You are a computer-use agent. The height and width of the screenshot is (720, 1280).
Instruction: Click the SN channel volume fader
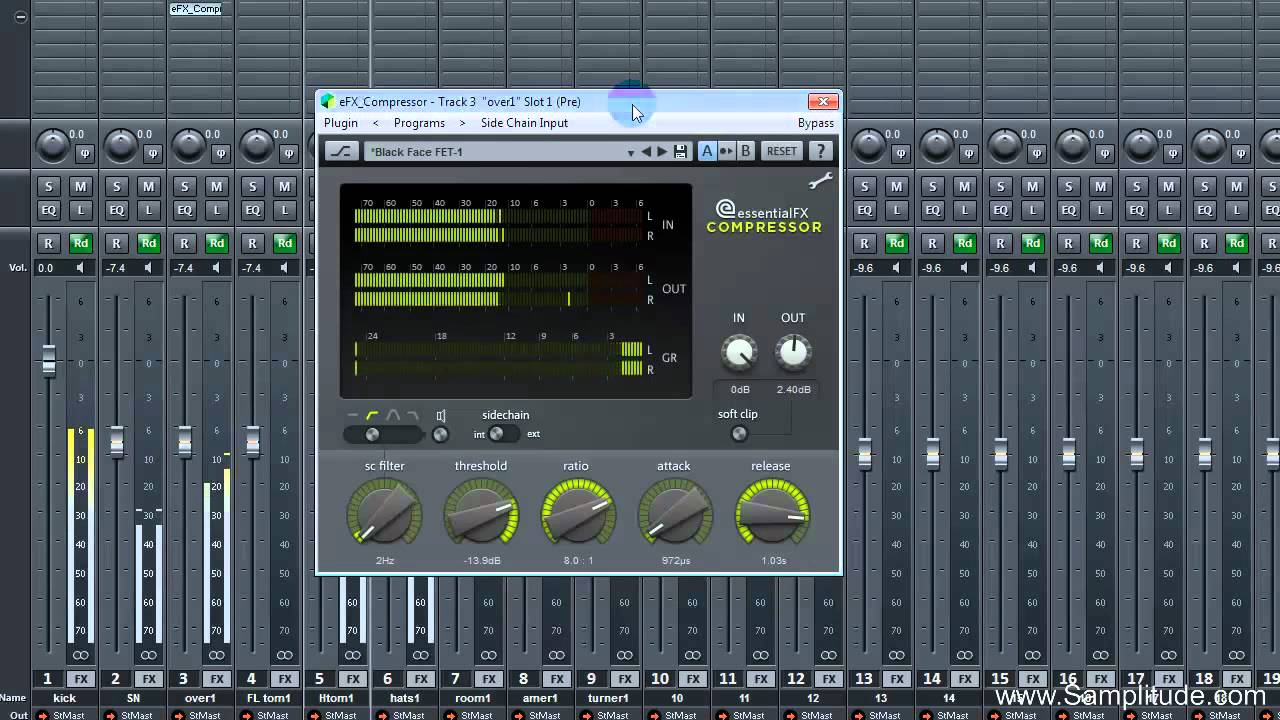click(116, 441)
